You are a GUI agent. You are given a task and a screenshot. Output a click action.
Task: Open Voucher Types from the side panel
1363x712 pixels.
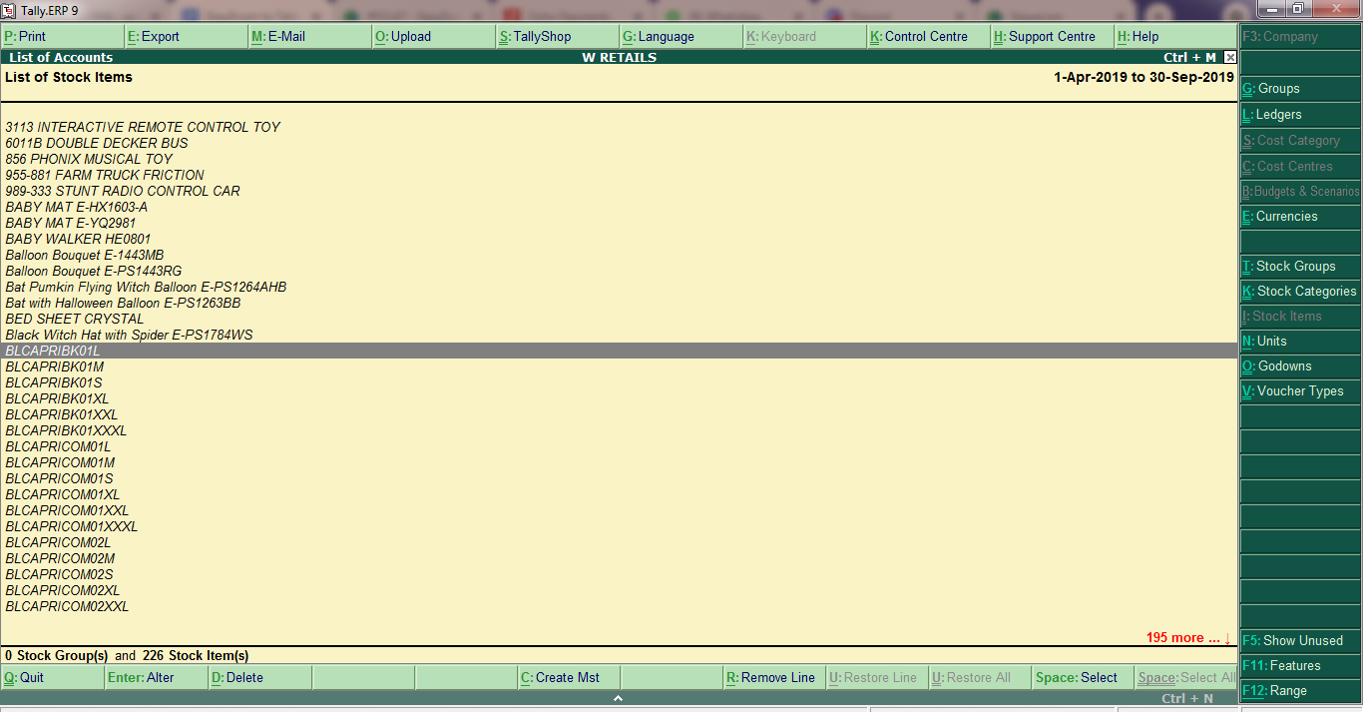coord(1300,391)
